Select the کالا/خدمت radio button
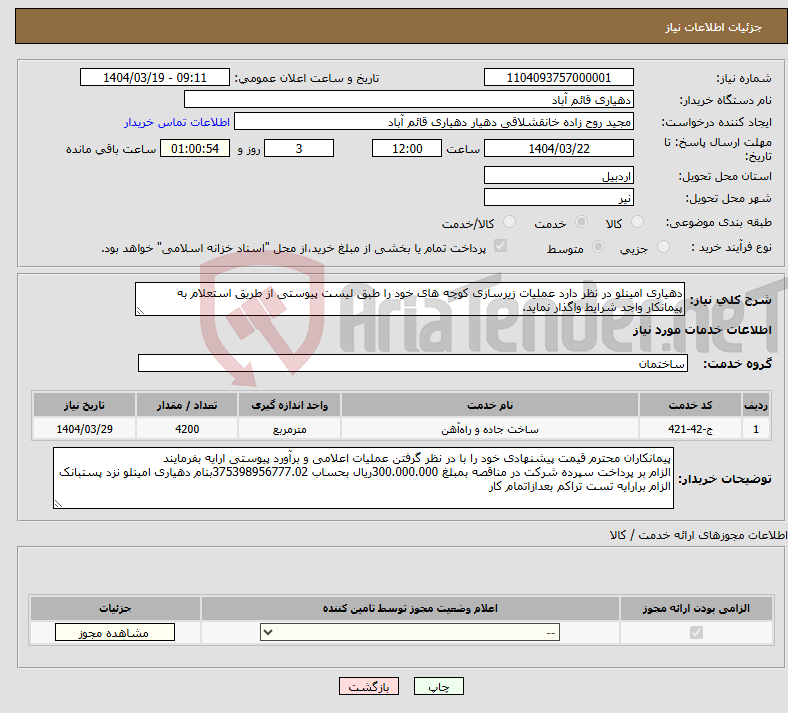 click(x=509, y=222)
